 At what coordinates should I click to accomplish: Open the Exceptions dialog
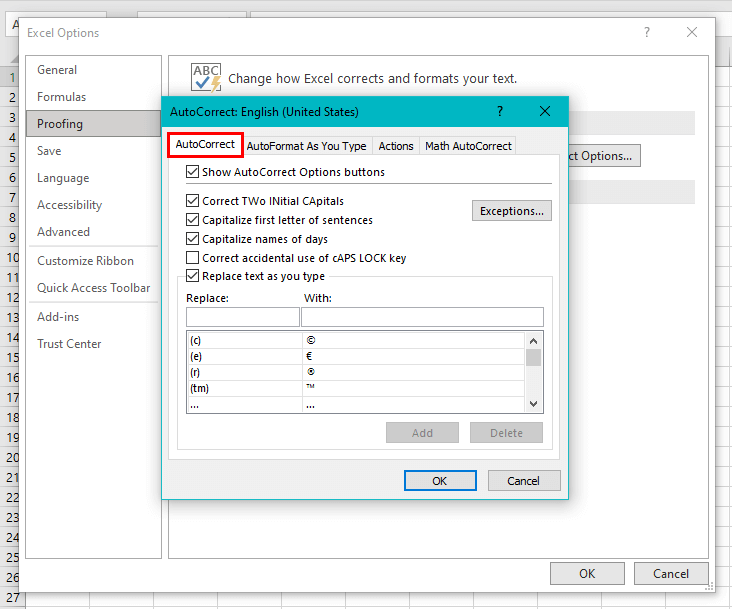click(x=512, y=211)
